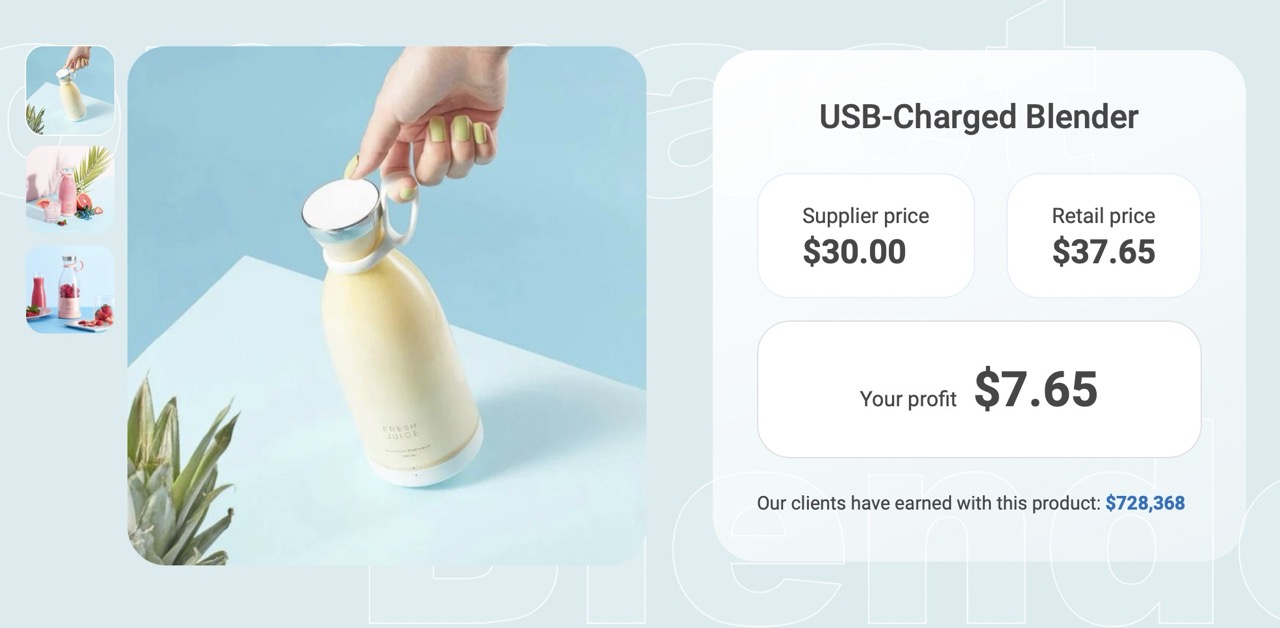The width and height of the screenshot is (1280, 628).
Task: Click the Retail price label
Action: point(1103,216)
